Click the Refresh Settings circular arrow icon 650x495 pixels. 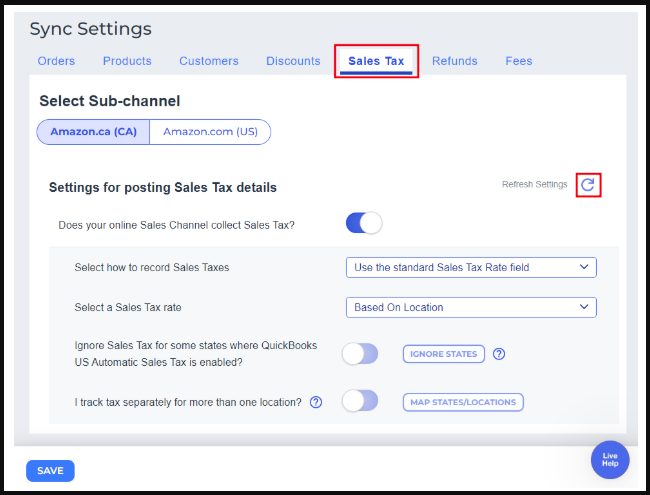588,185
